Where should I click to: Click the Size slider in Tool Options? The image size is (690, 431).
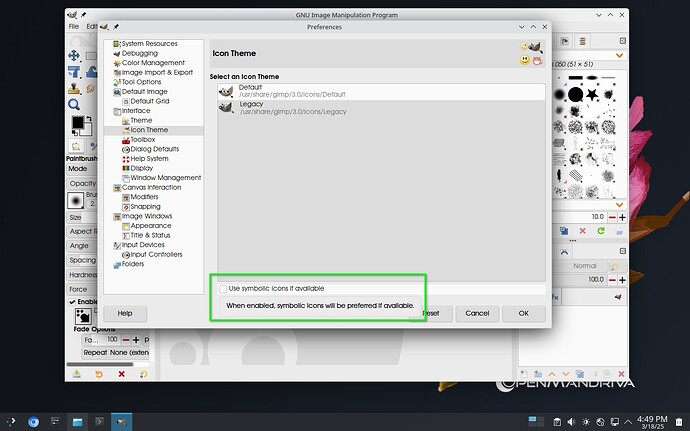[x=82, y=217]
